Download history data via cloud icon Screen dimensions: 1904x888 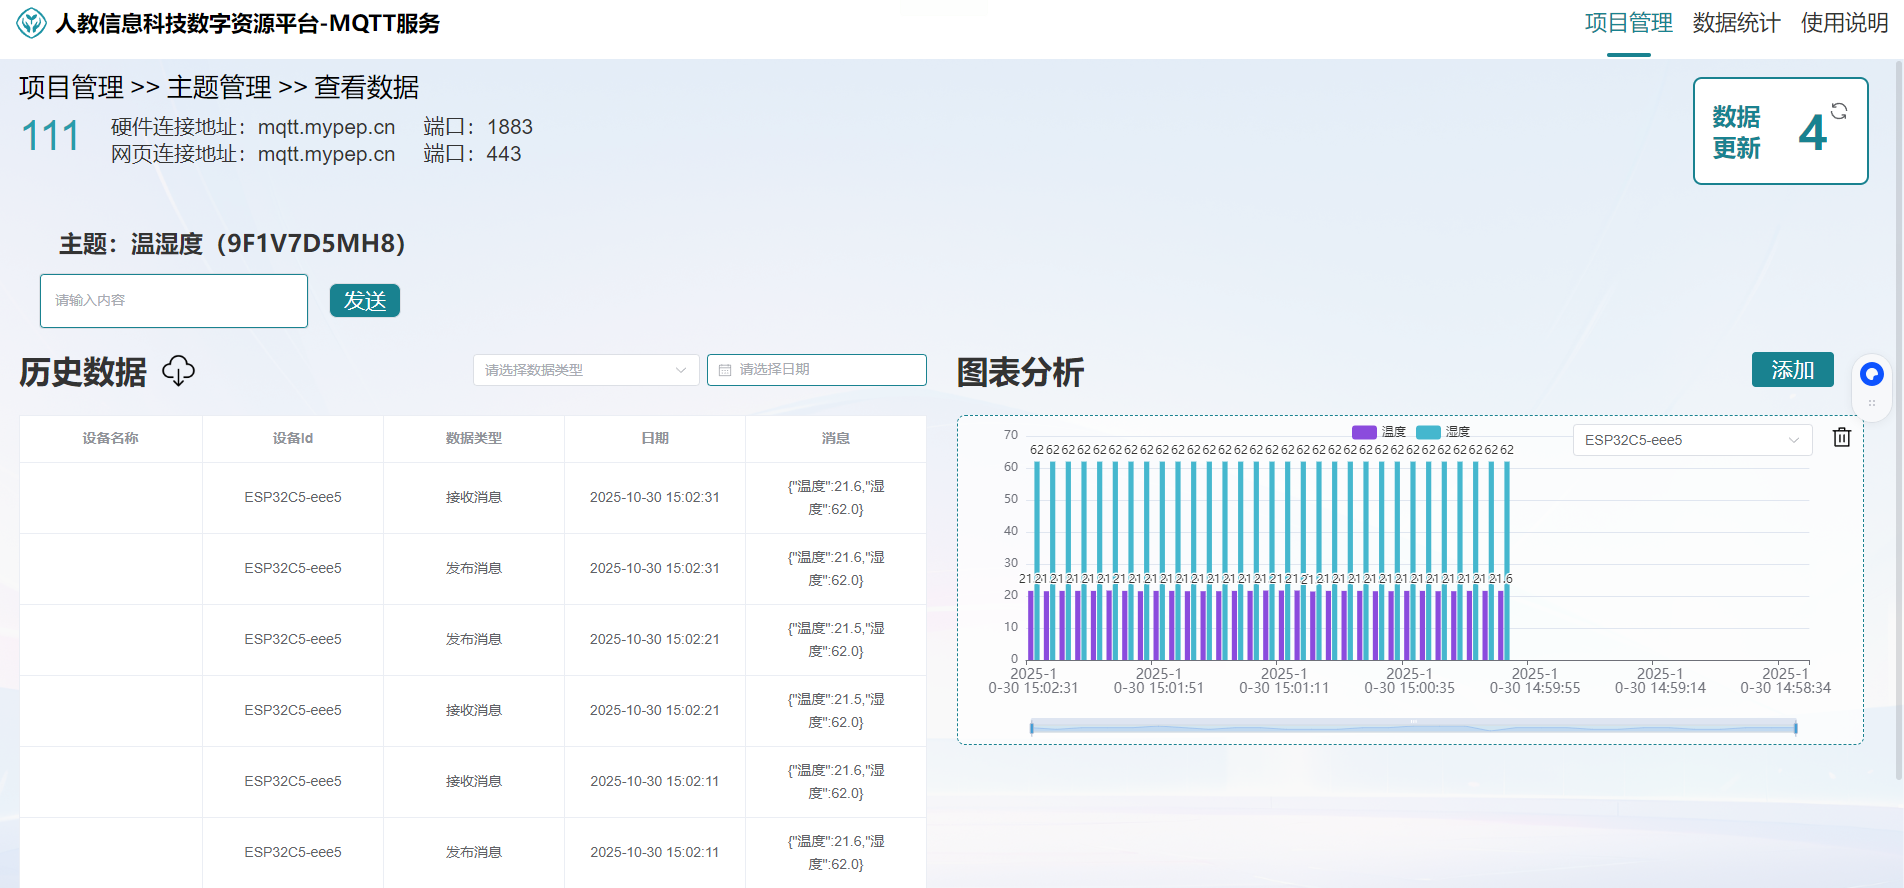click(178, 371)
